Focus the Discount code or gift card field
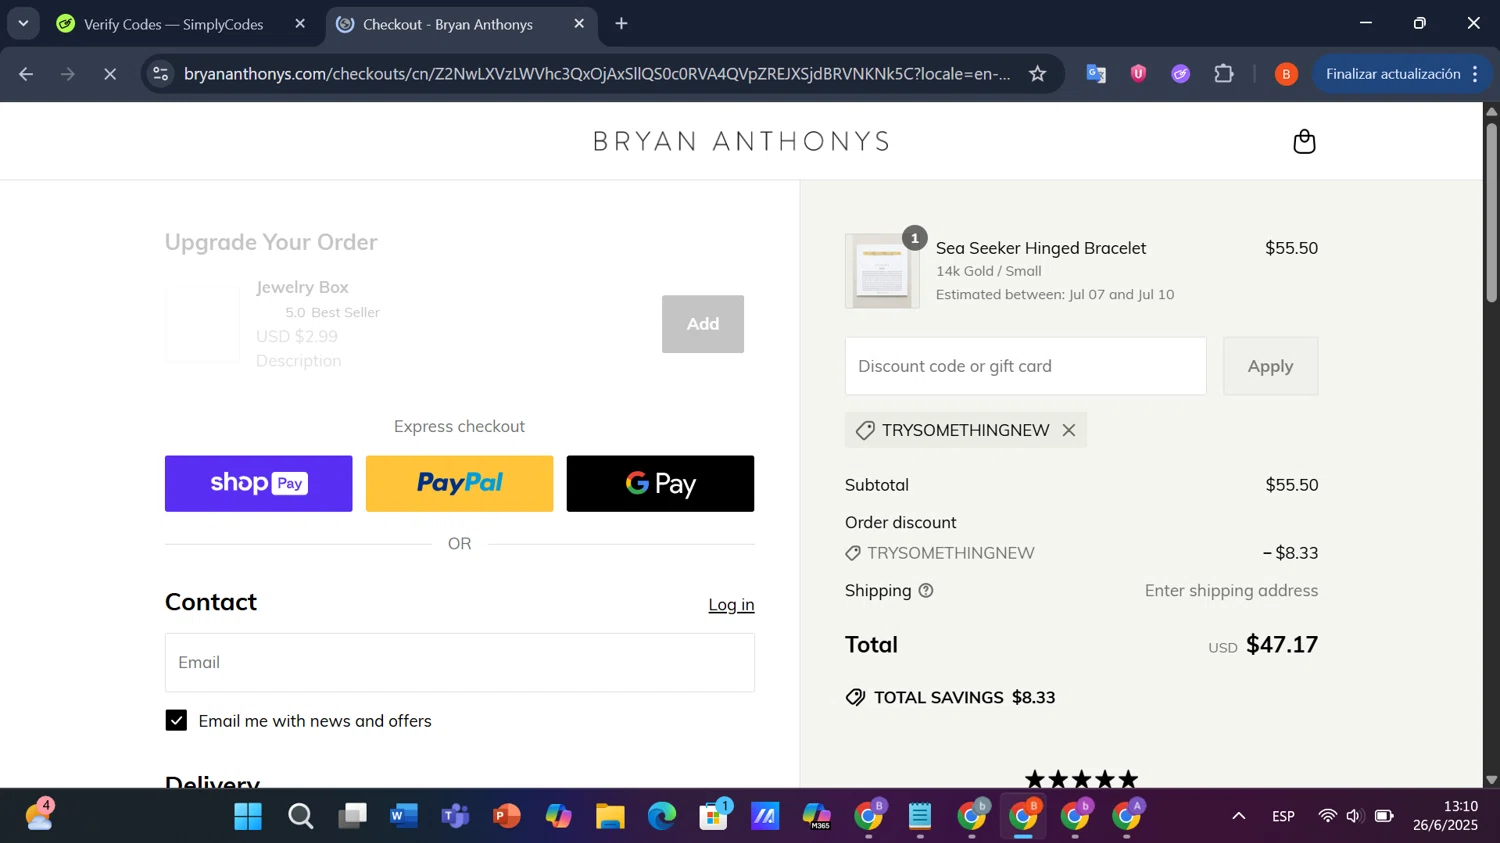The image size is (1500, 843). click(1025, 366)
